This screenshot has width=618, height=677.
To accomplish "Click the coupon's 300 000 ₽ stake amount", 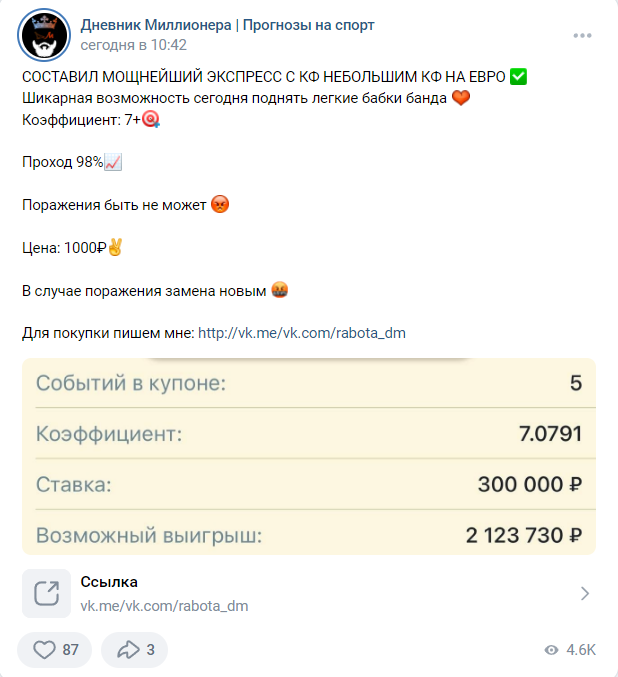I will 529,485.
